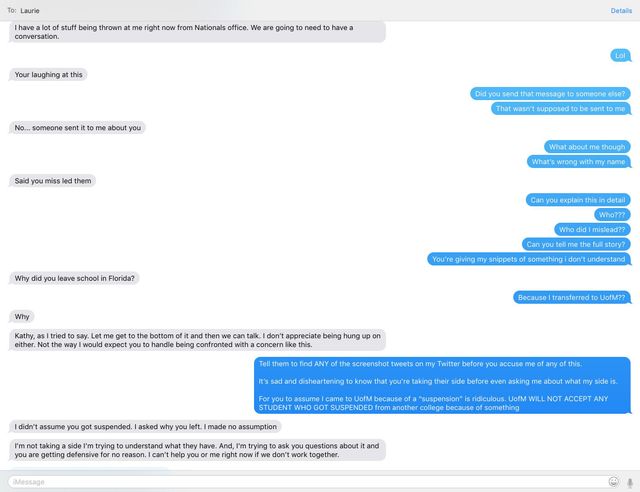Select 'No... someone sent it to me about you' message
This screenshot has width=640, height=492.
[77, 128]
